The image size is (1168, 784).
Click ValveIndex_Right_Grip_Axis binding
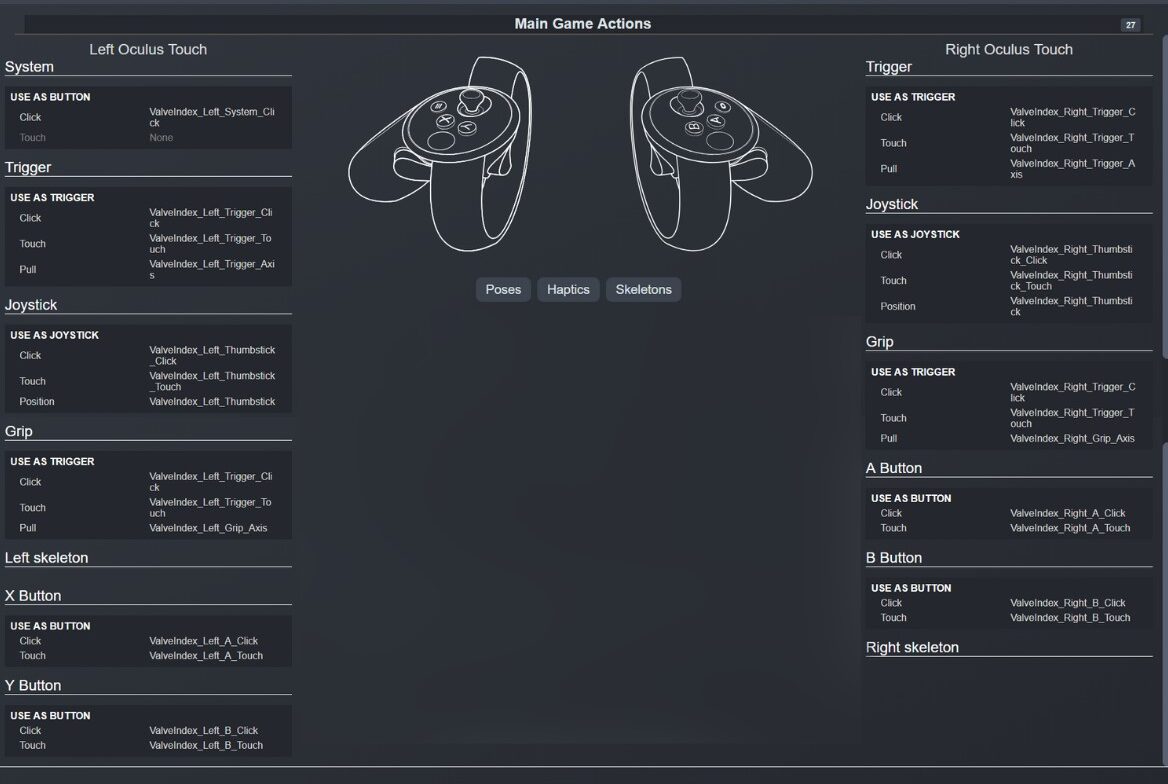coord(1072,438)
